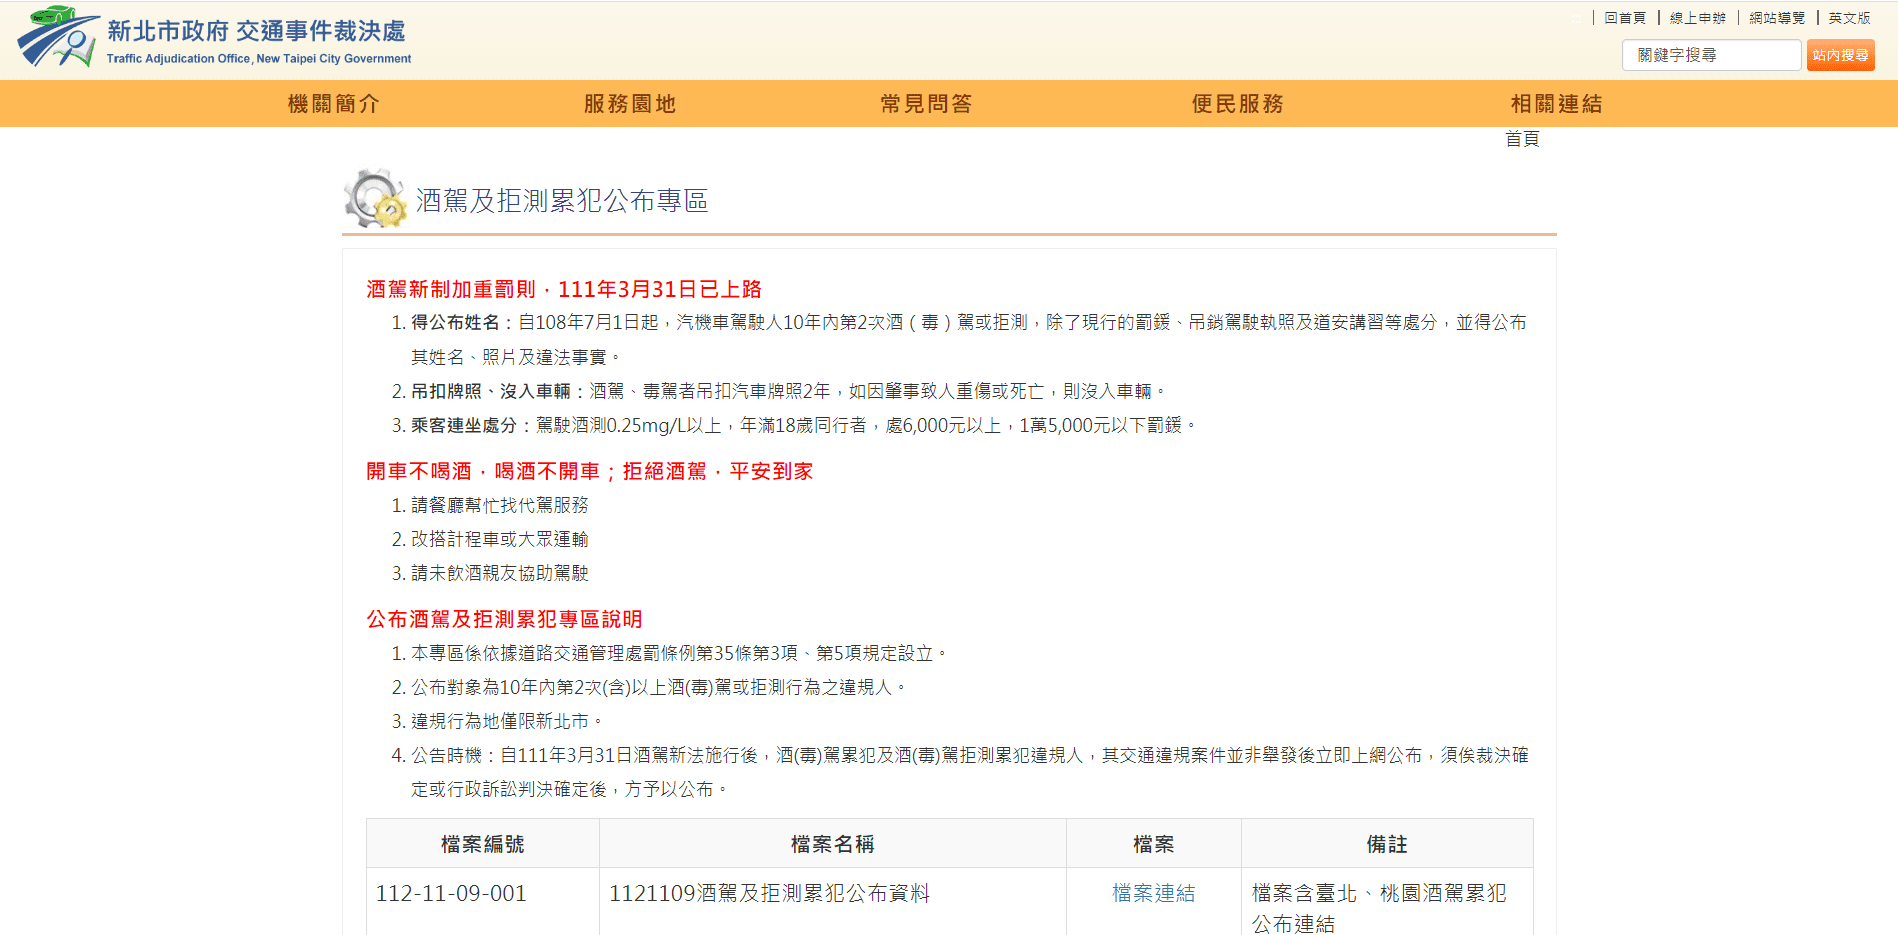Open the 檔案連結 link in the table
Screen dimensions: 1898x935
(x=1153, y=893)
